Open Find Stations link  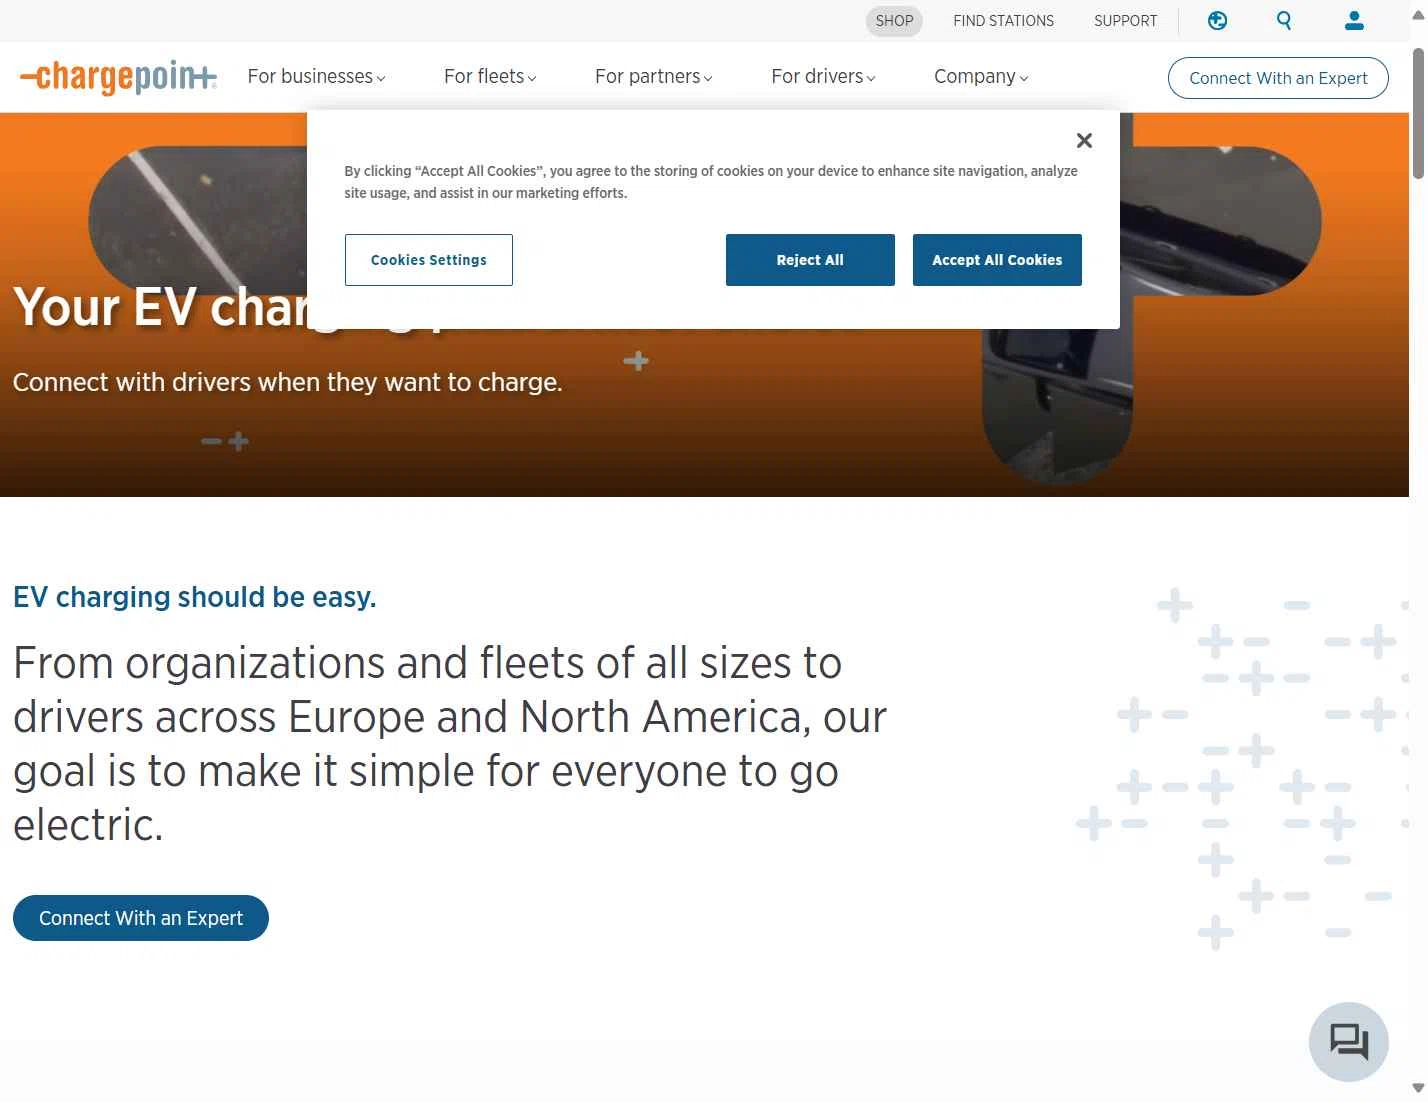1003,21
